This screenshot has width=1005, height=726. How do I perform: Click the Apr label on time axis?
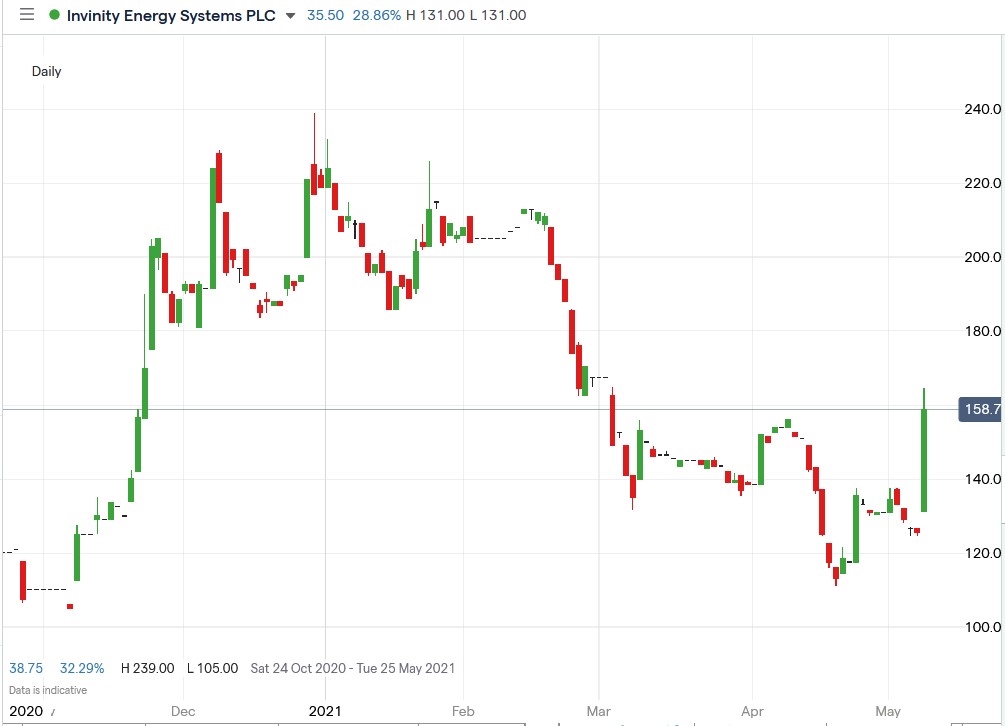click(752, 711)
